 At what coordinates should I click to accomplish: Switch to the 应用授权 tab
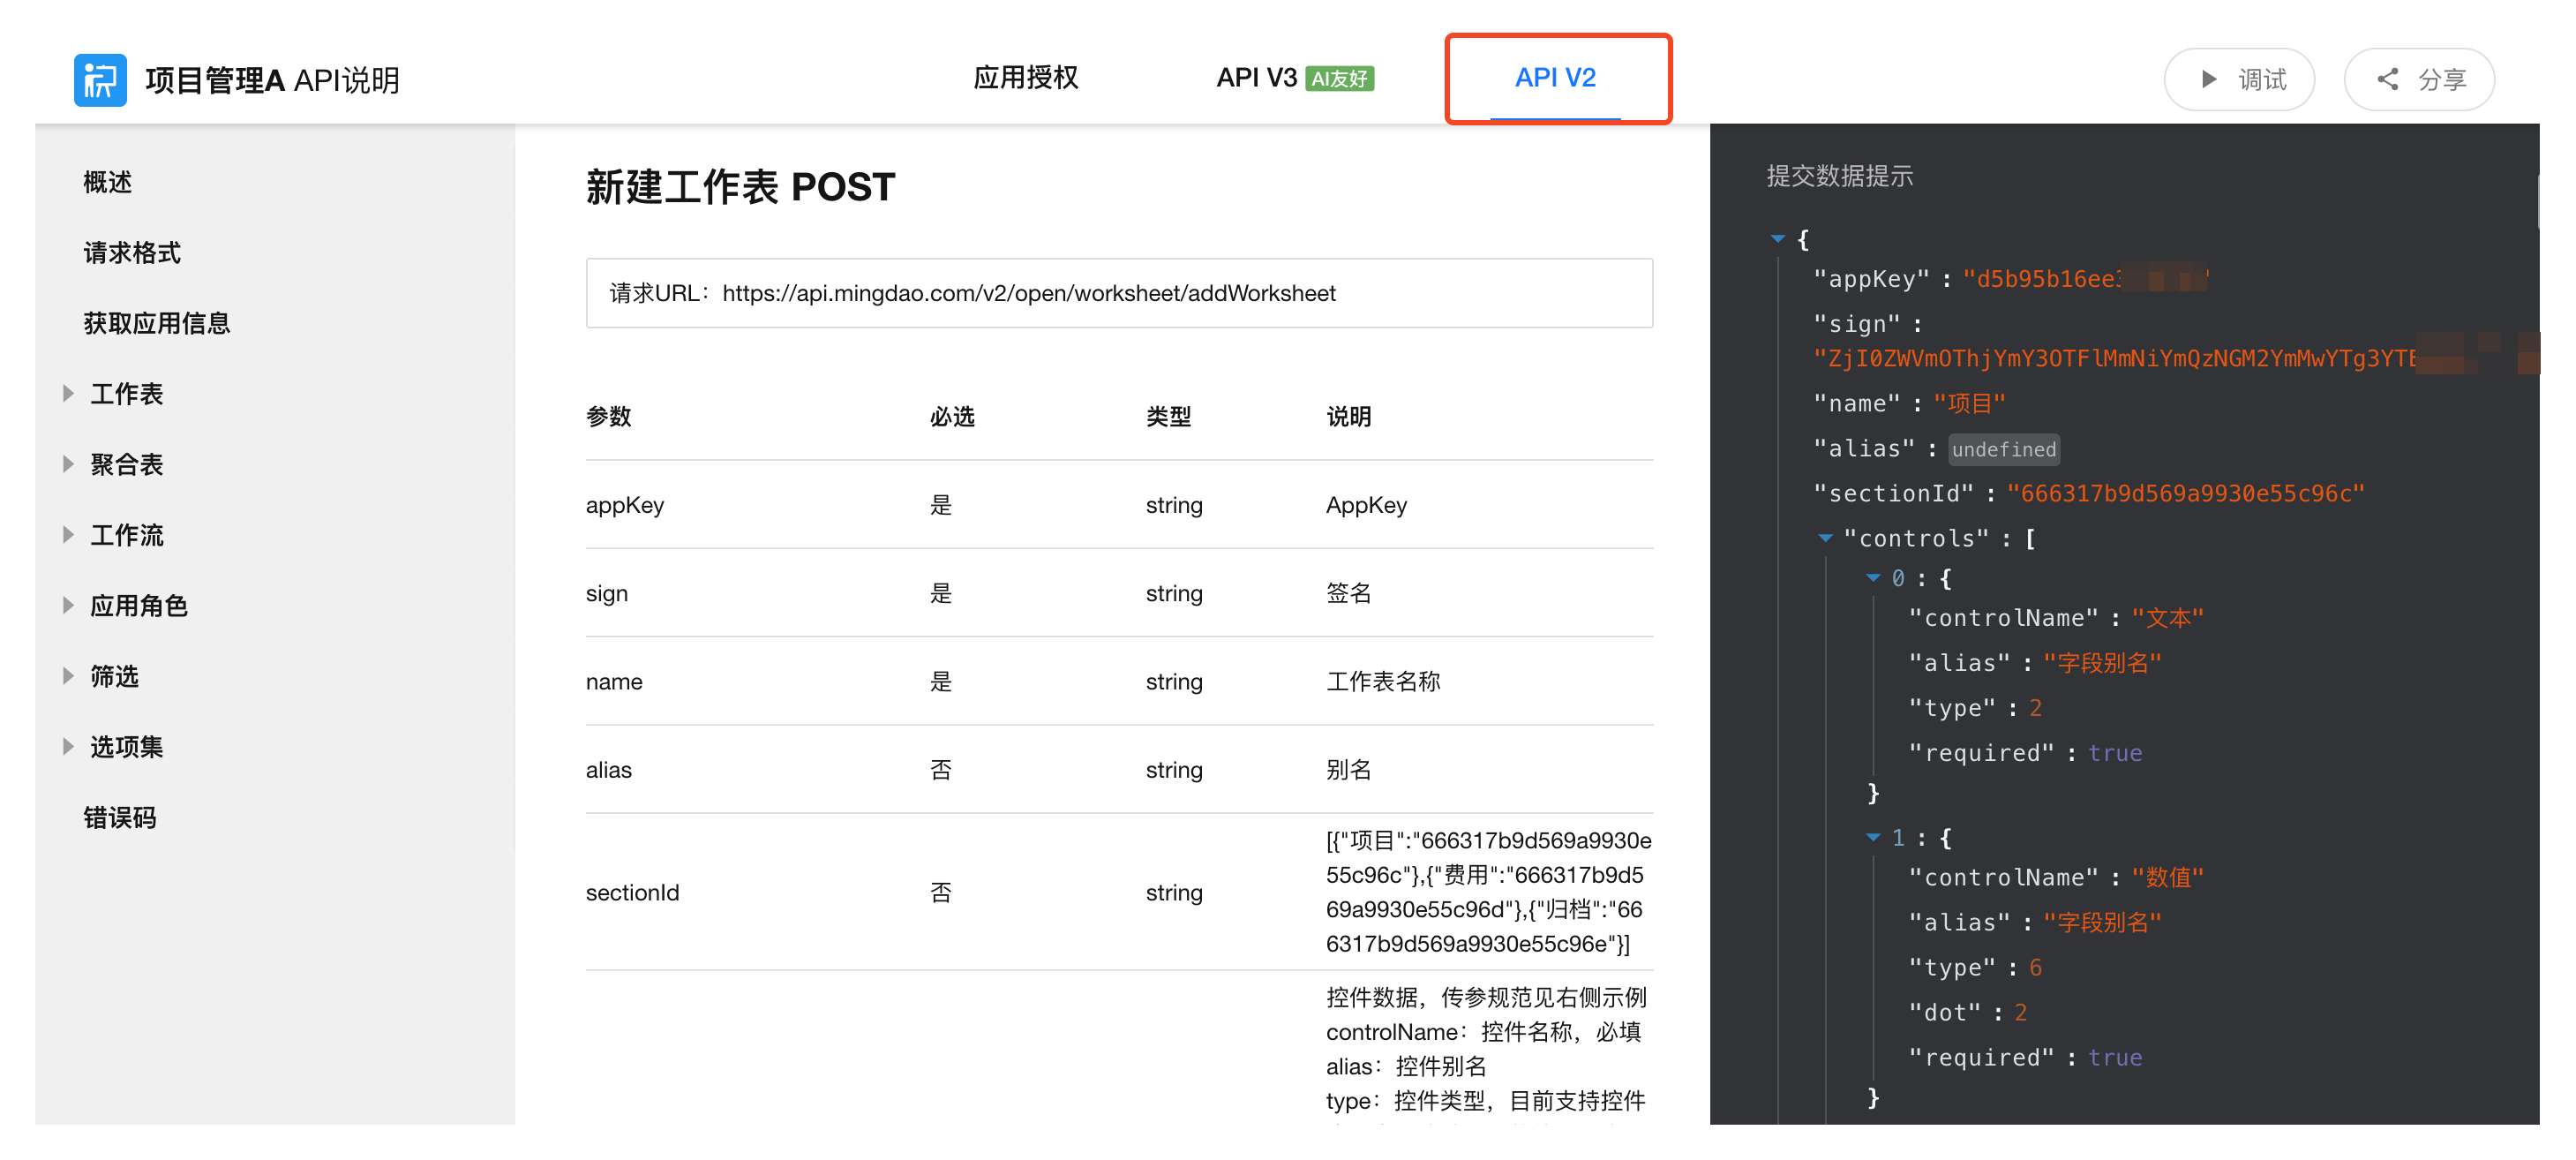click(1025, 78)
